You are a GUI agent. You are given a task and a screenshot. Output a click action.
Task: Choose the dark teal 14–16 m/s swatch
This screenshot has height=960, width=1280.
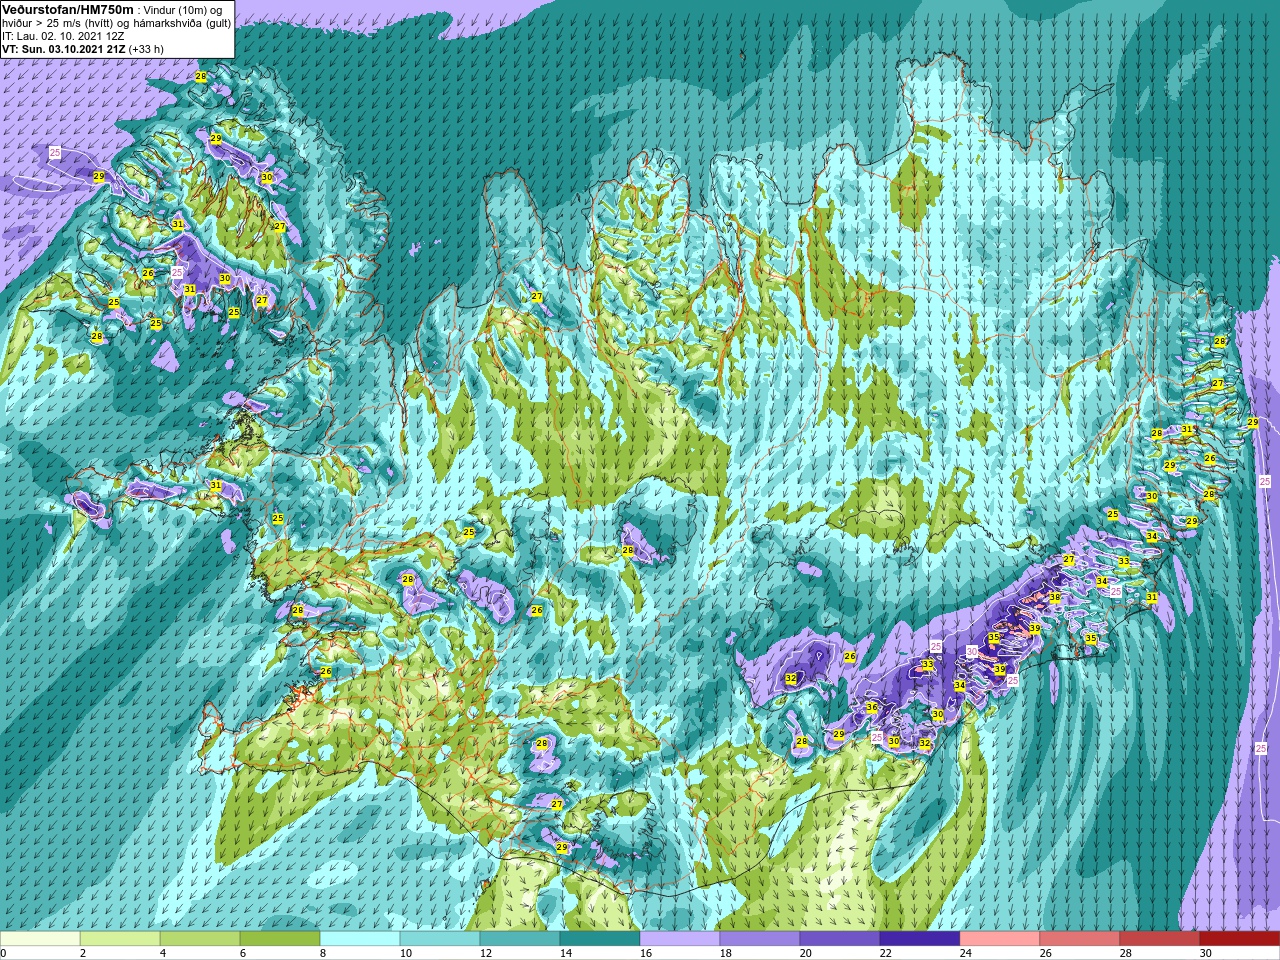point(600,939)
